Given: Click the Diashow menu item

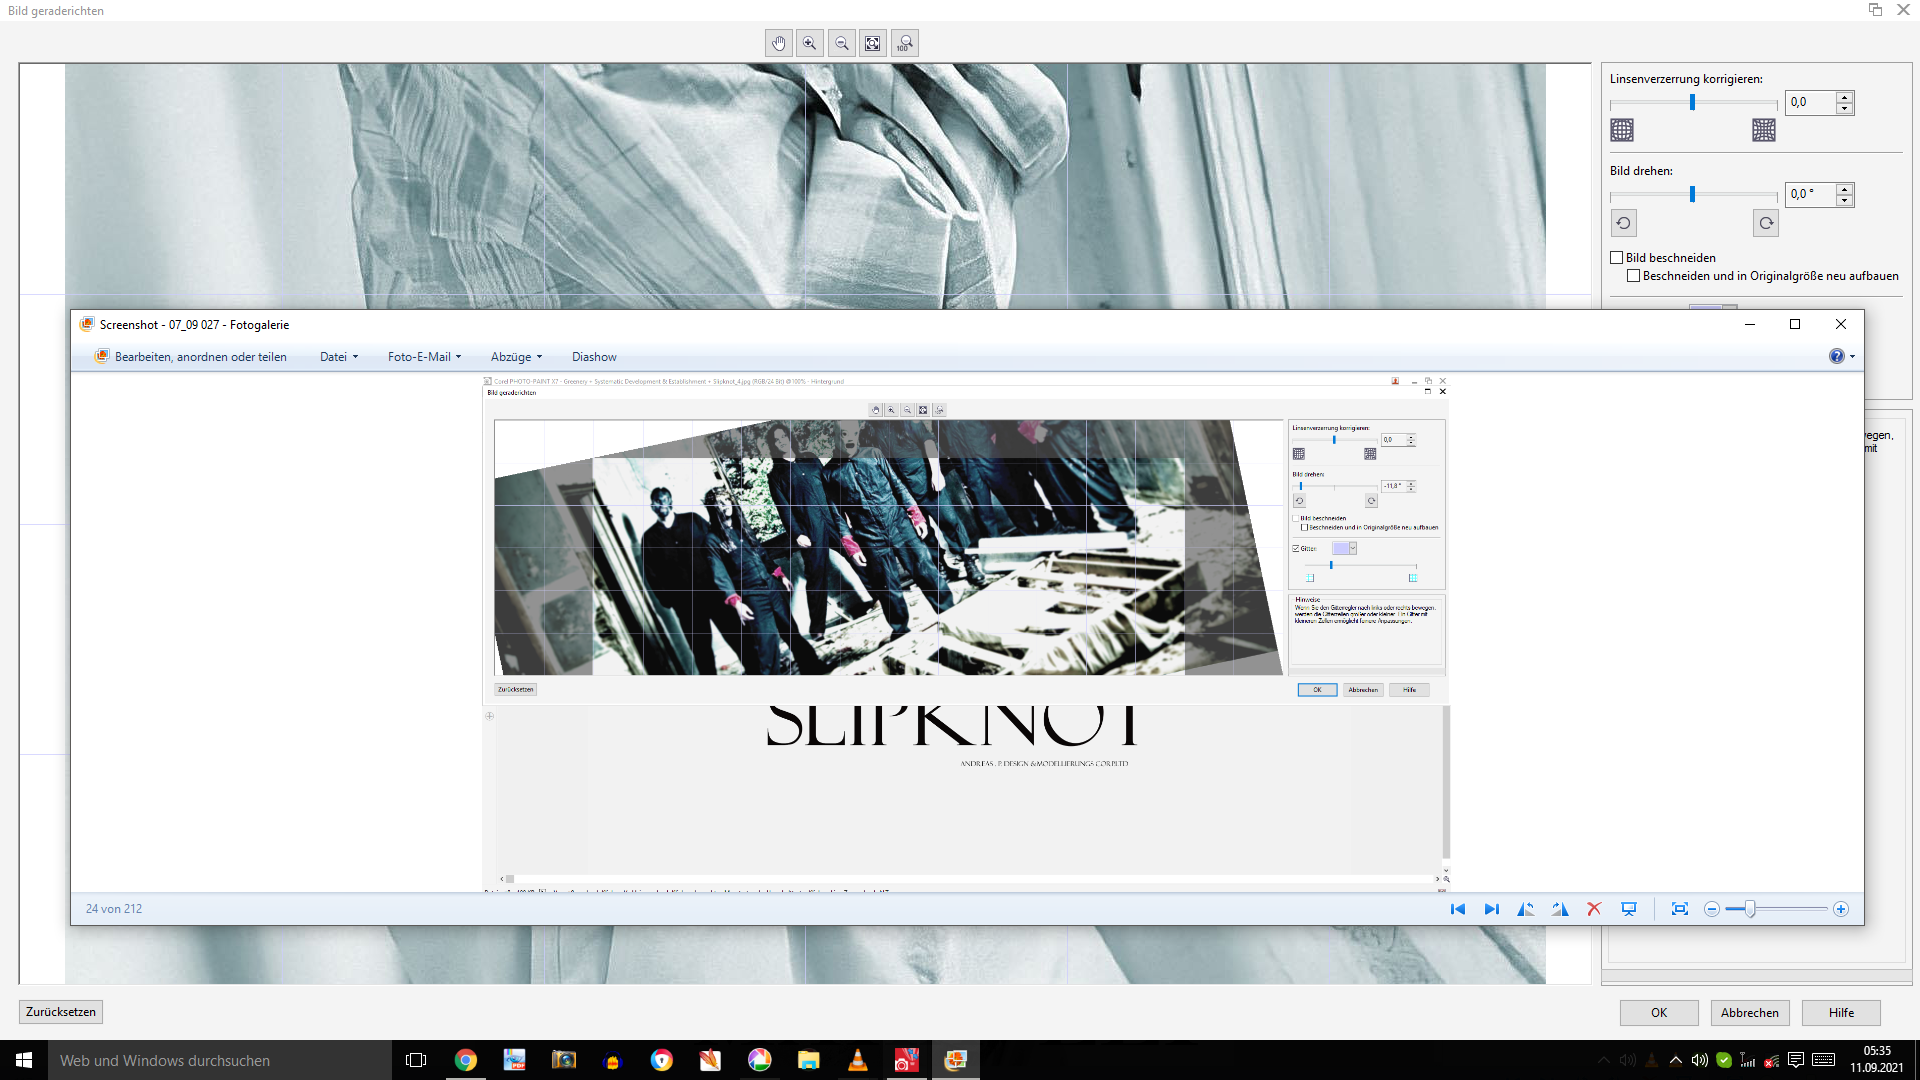Looking at the screenshot, I should 594,357.
